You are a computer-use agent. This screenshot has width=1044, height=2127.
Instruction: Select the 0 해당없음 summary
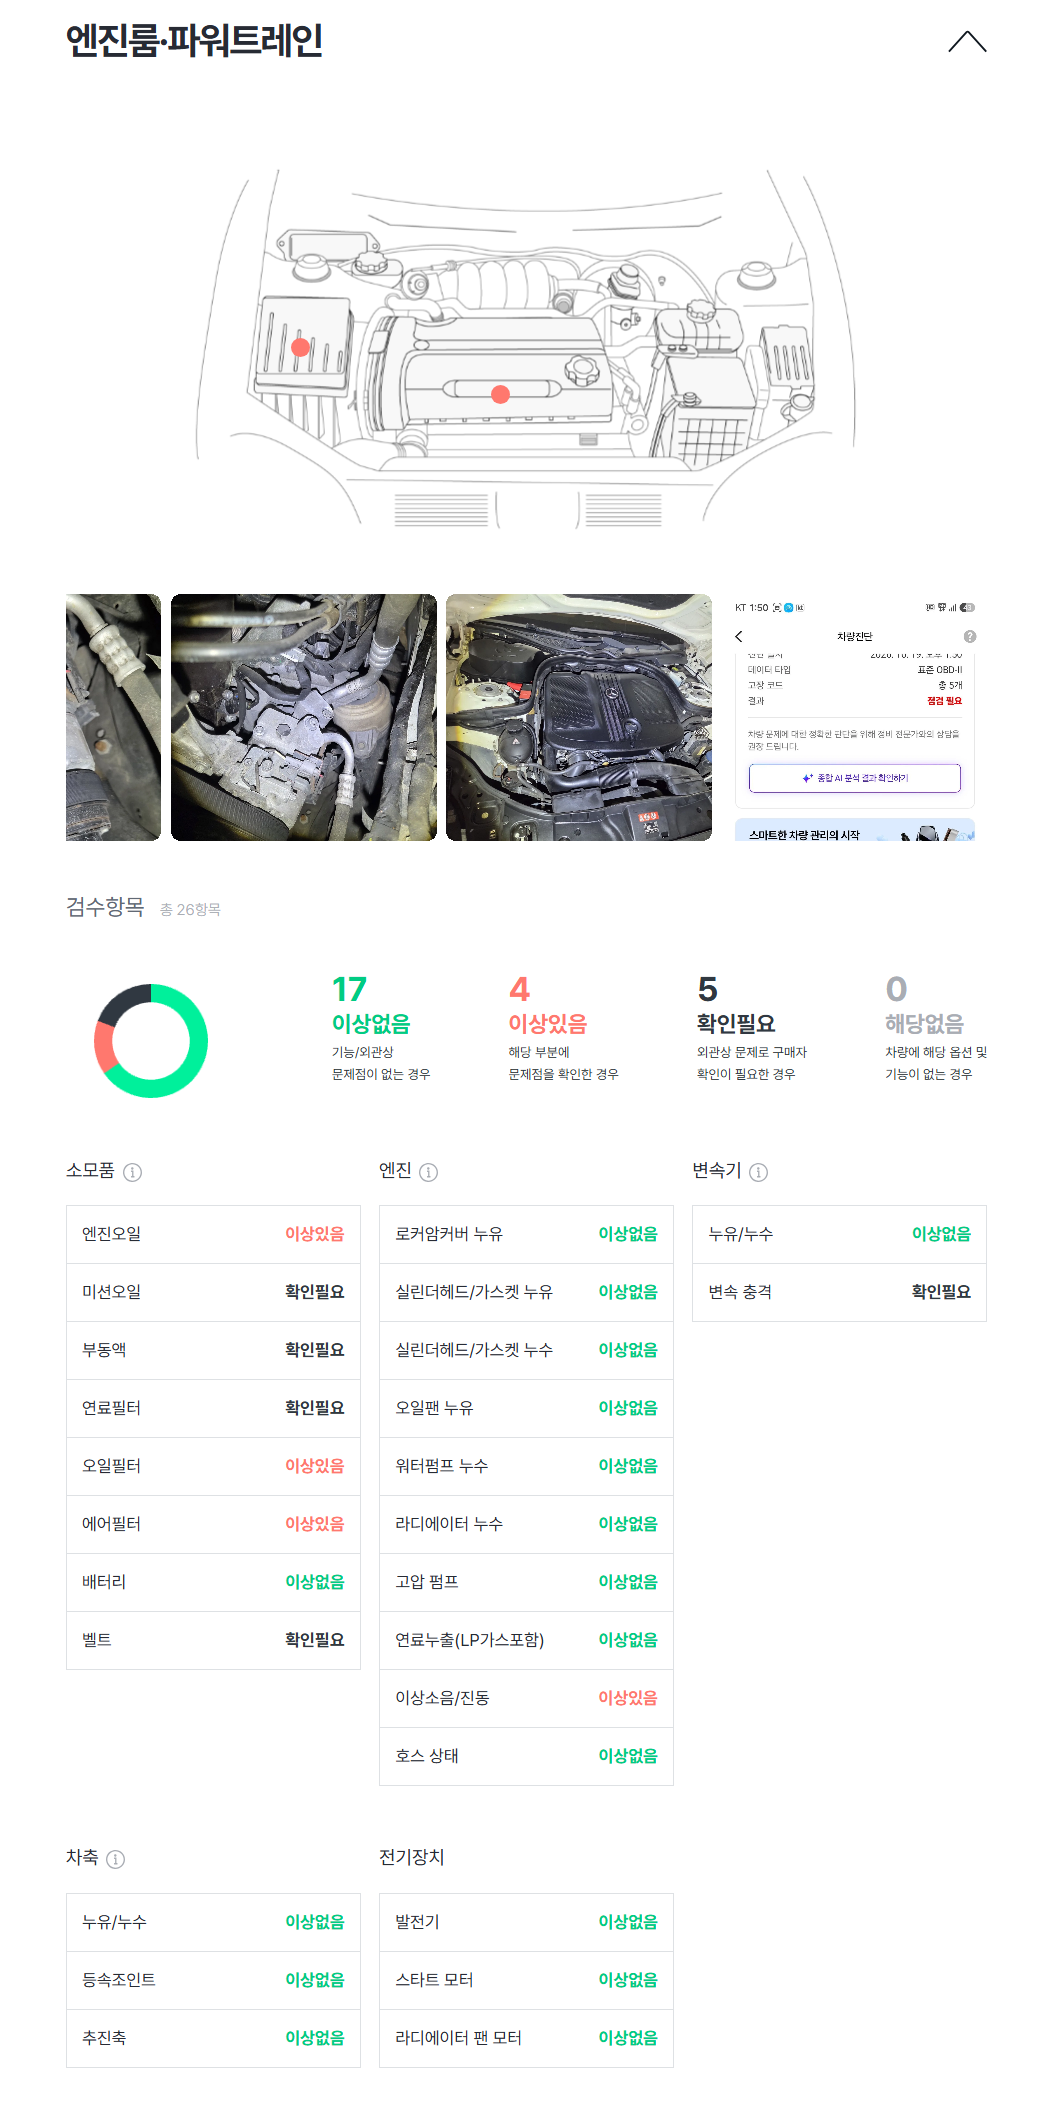click(936, 1028)
